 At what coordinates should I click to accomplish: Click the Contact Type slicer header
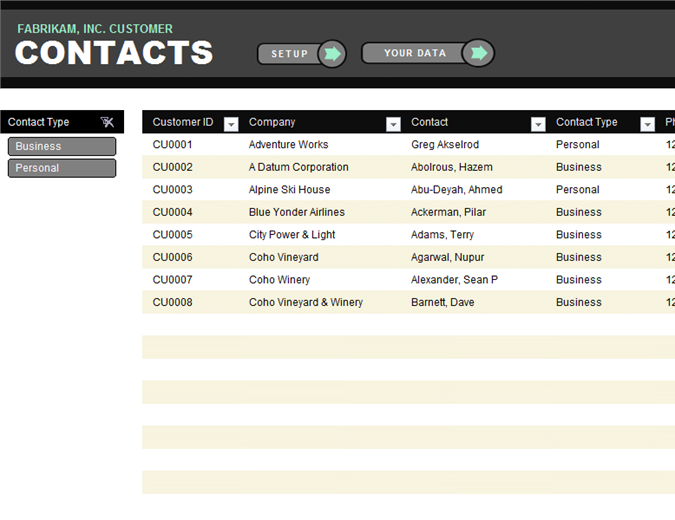(x=40, y=122)
